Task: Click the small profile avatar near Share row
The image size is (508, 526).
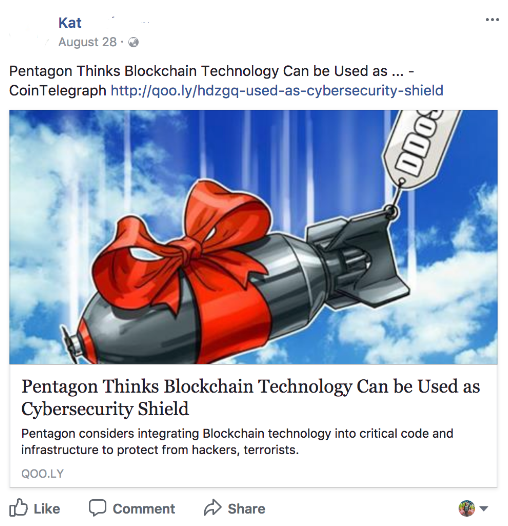Action: 467,508
